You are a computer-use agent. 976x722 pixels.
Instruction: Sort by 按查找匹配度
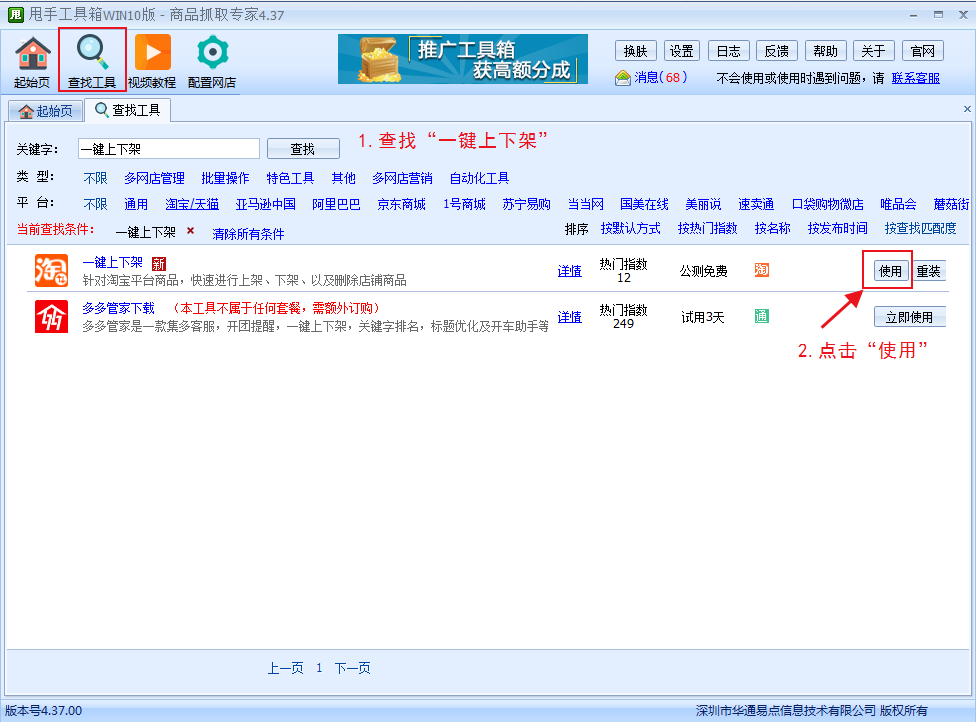[921, 228]
